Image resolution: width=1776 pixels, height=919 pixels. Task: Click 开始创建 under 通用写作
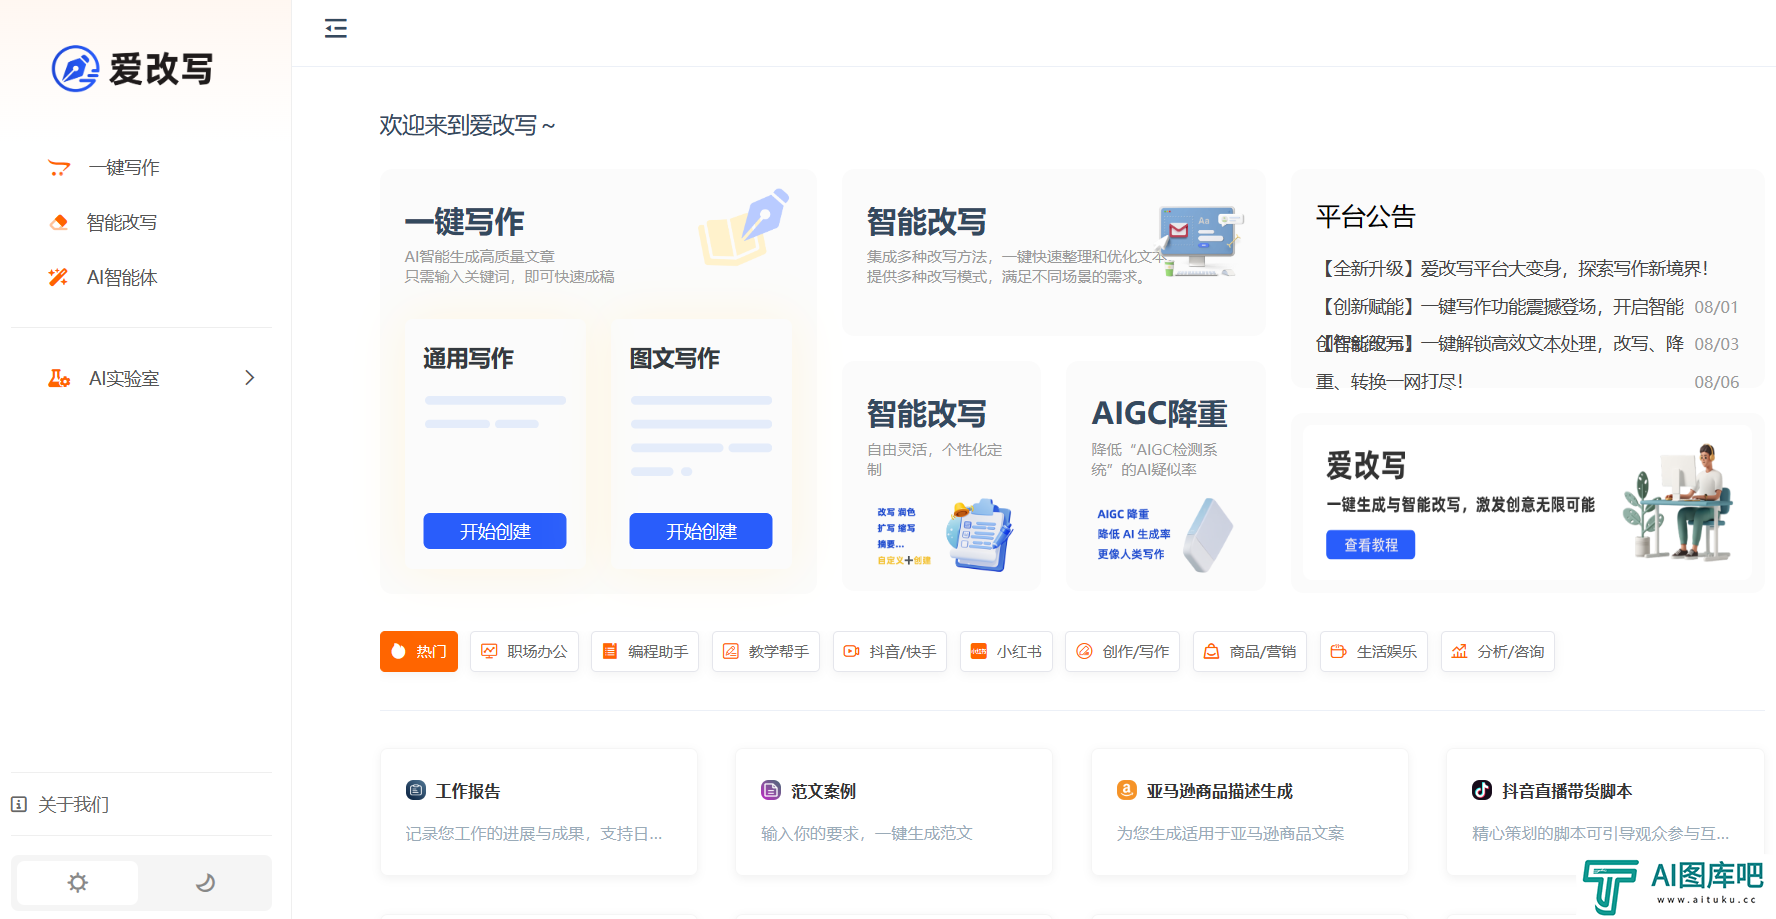pos(495,531)
